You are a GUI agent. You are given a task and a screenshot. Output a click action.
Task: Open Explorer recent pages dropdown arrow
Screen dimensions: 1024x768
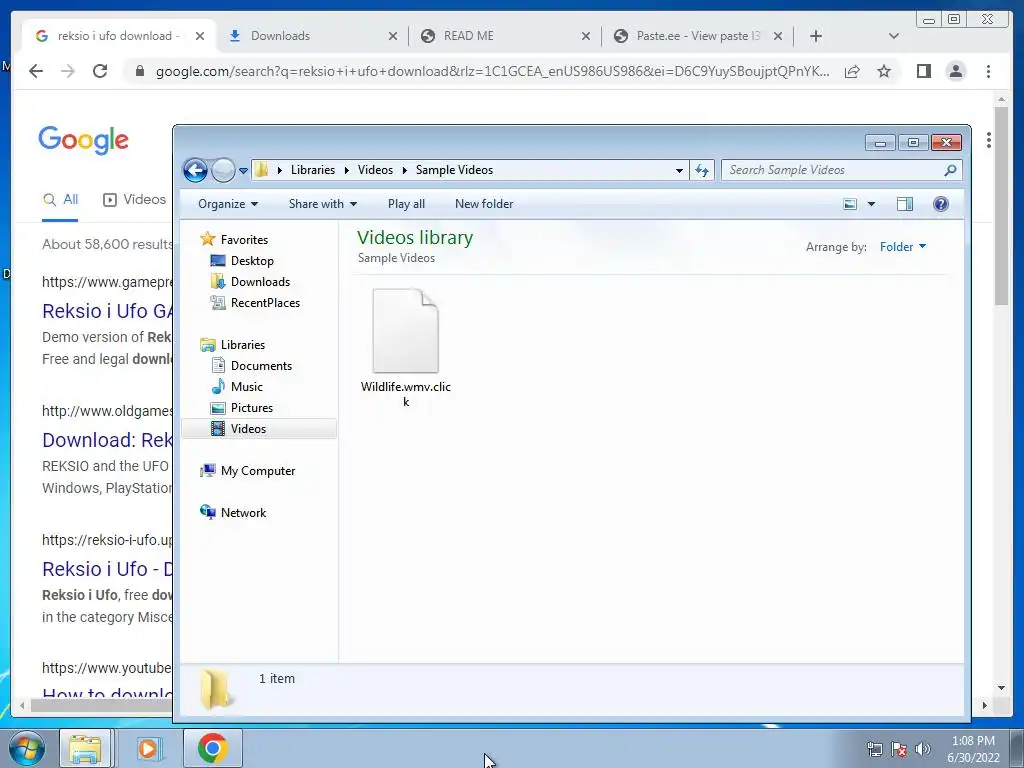244,171
